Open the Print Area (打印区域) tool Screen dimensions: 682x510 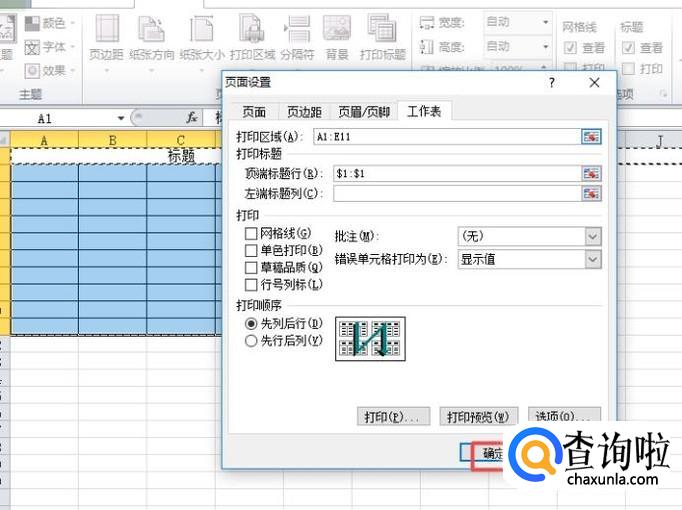tap(252, 38)
